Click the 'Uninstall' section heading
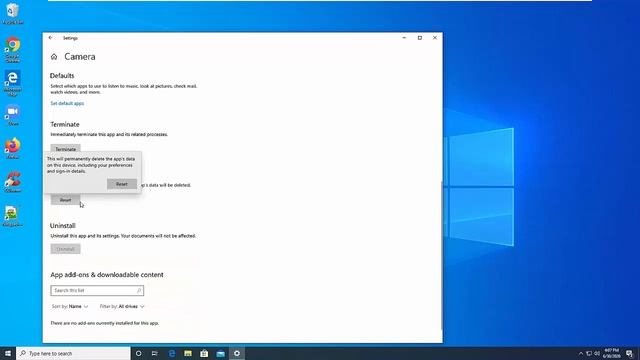The image size is (640, 360). point(62,226)
